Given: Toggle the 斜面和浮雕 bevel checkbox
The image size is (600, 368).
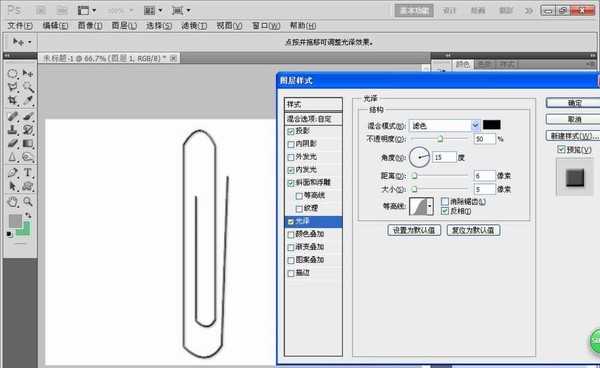Looking at the screenshot, I should point(291,183).
